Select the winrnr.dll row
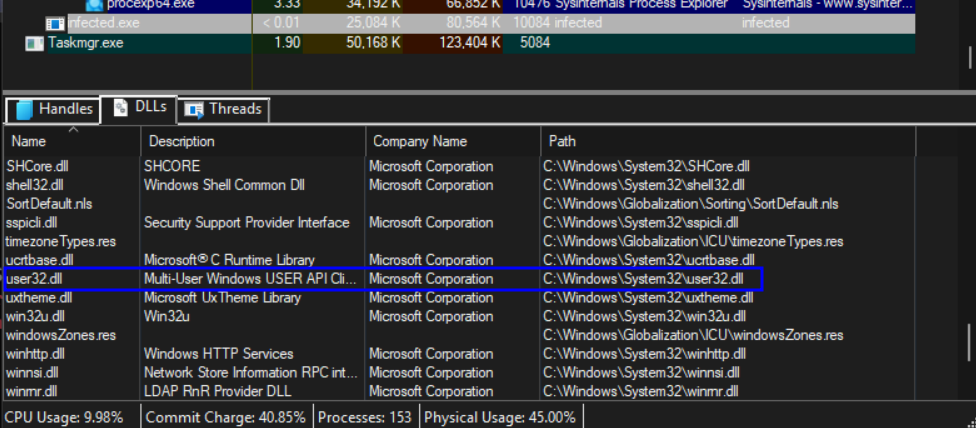 coord(459,391)
